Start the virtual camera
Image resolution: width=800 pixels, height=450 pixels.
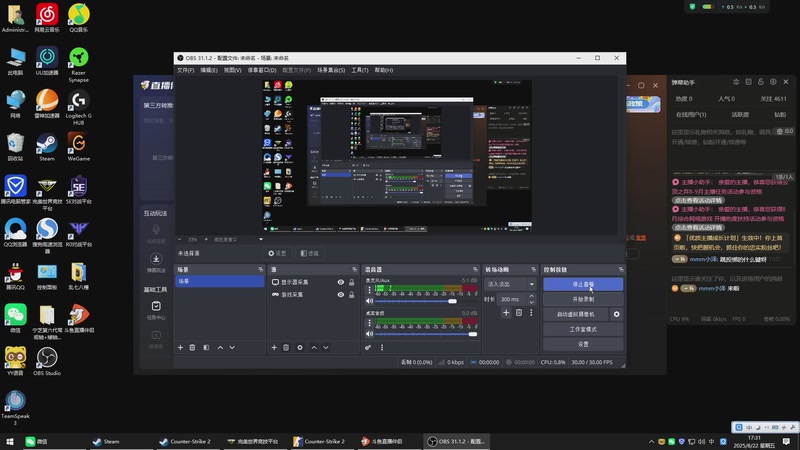click(x=576, y=314)
